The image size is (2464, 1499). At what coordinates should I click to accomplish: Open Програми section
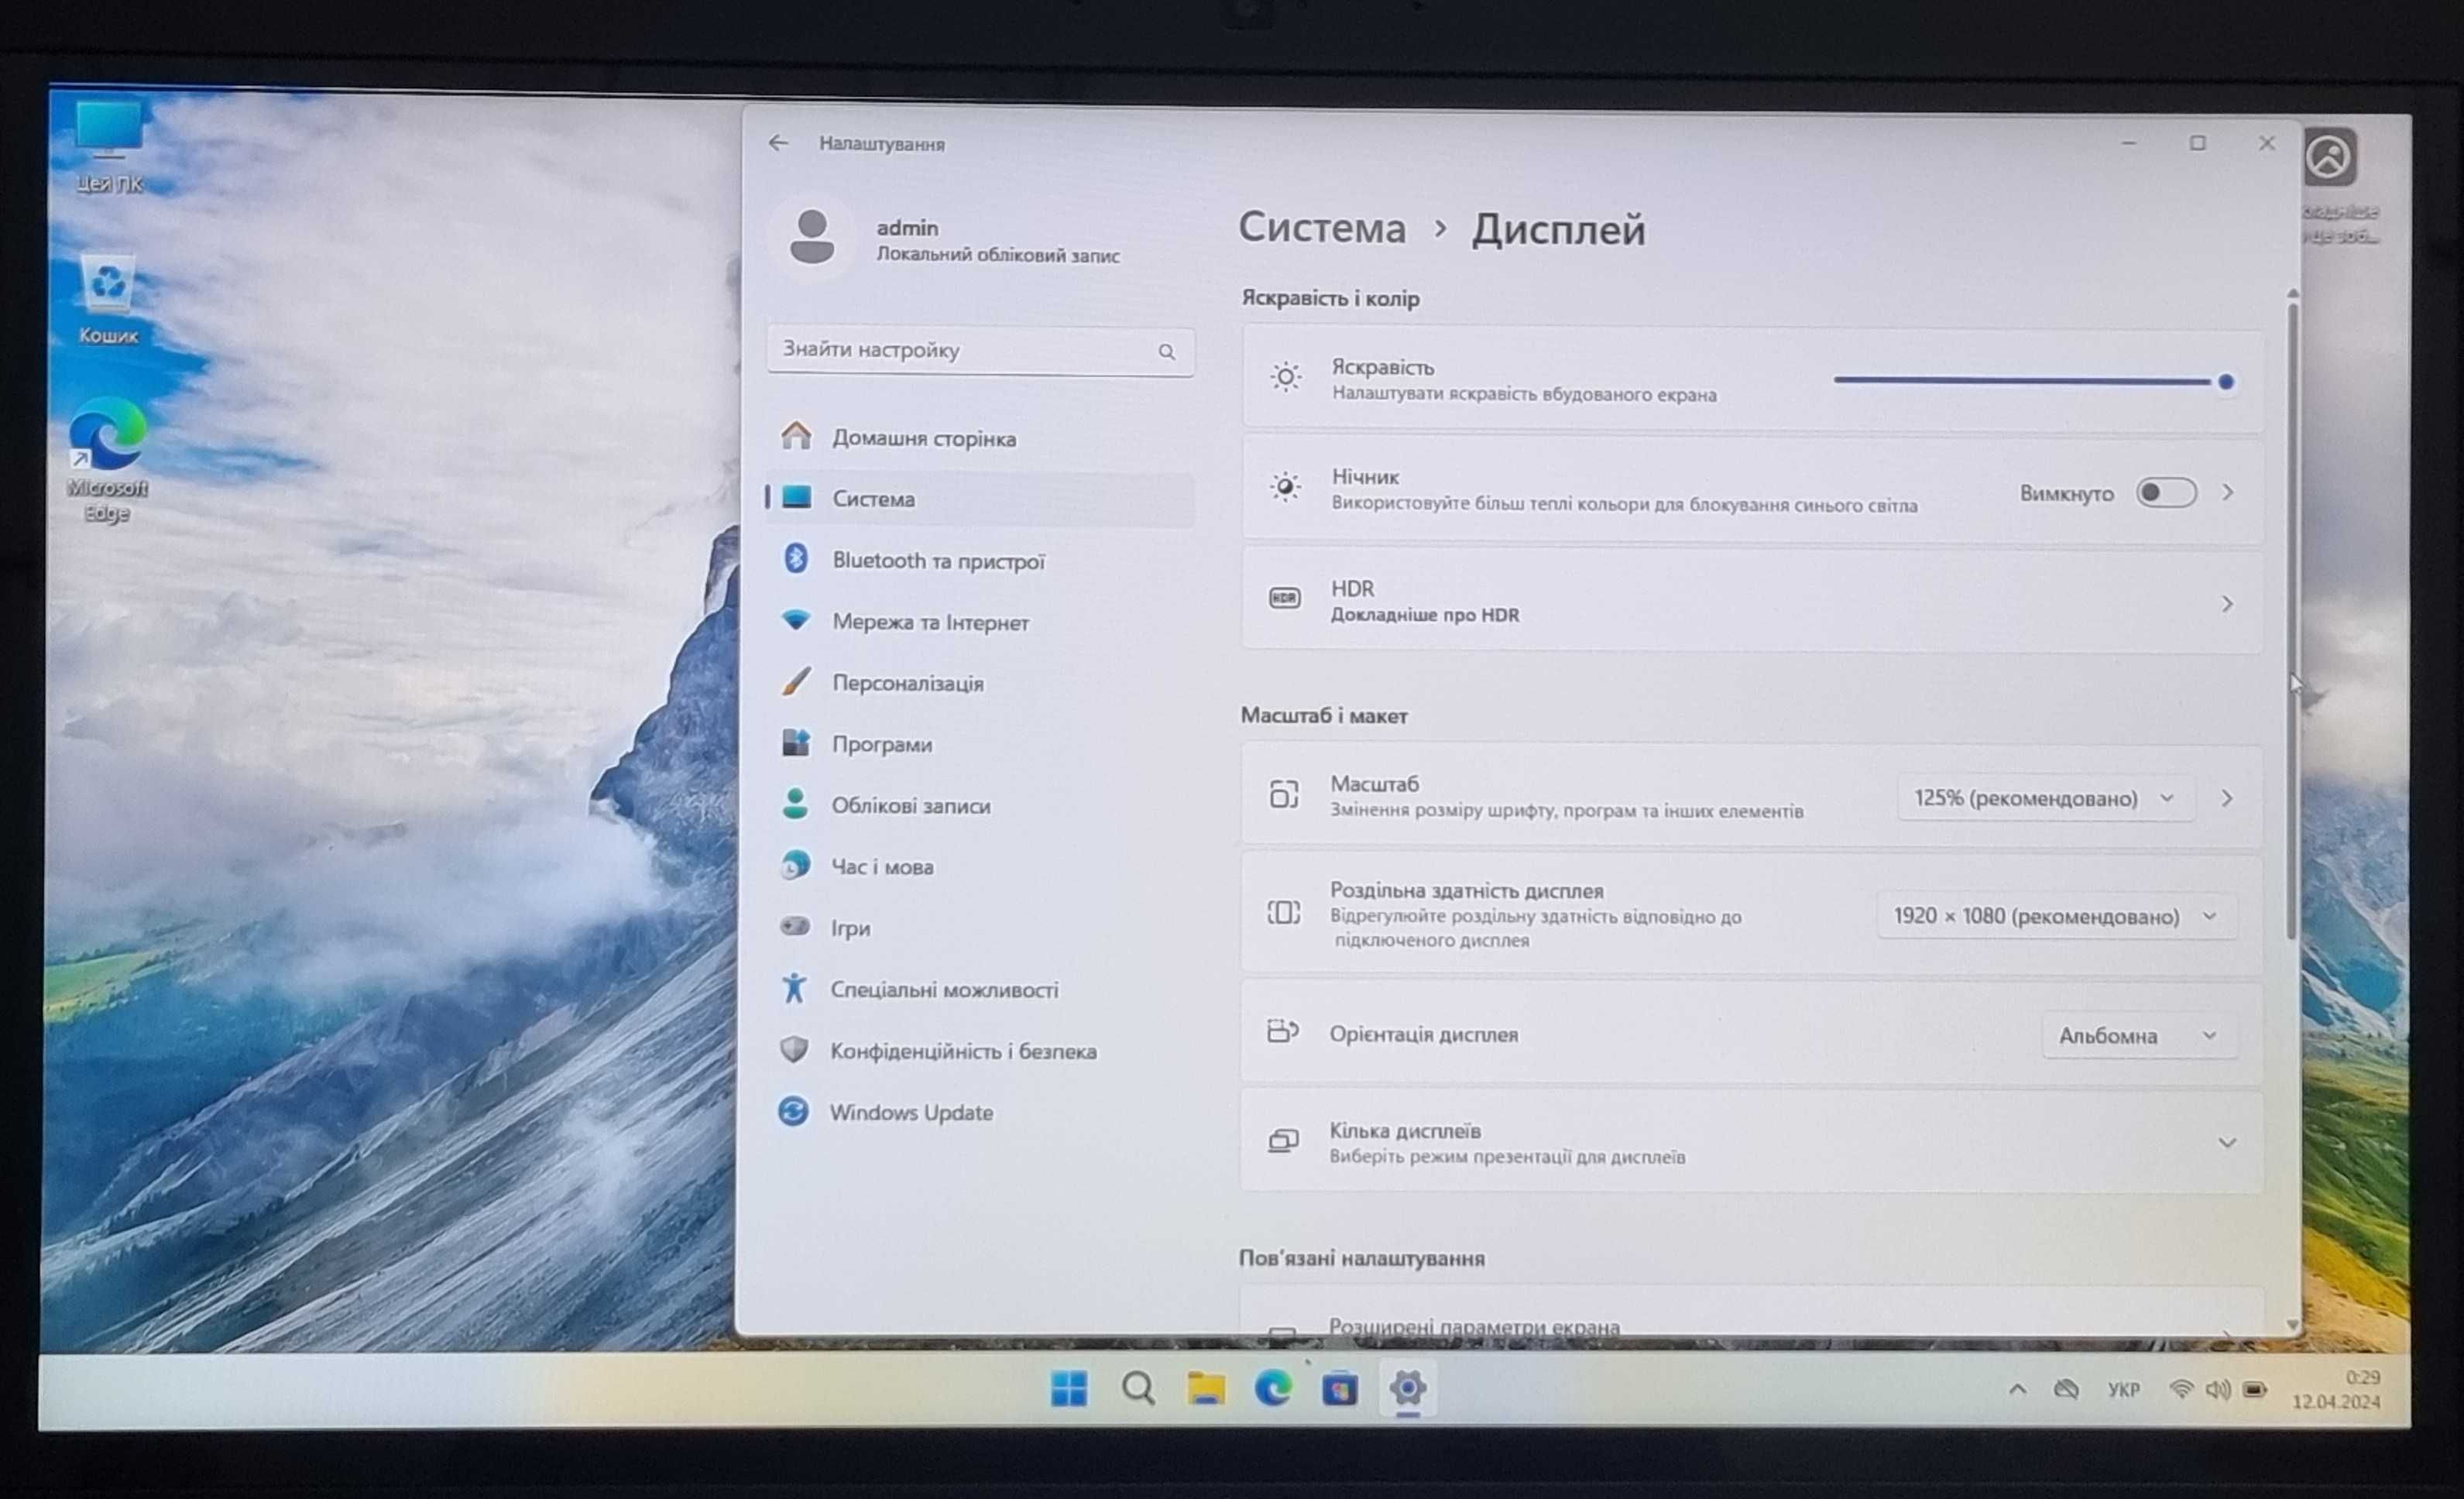980,743
